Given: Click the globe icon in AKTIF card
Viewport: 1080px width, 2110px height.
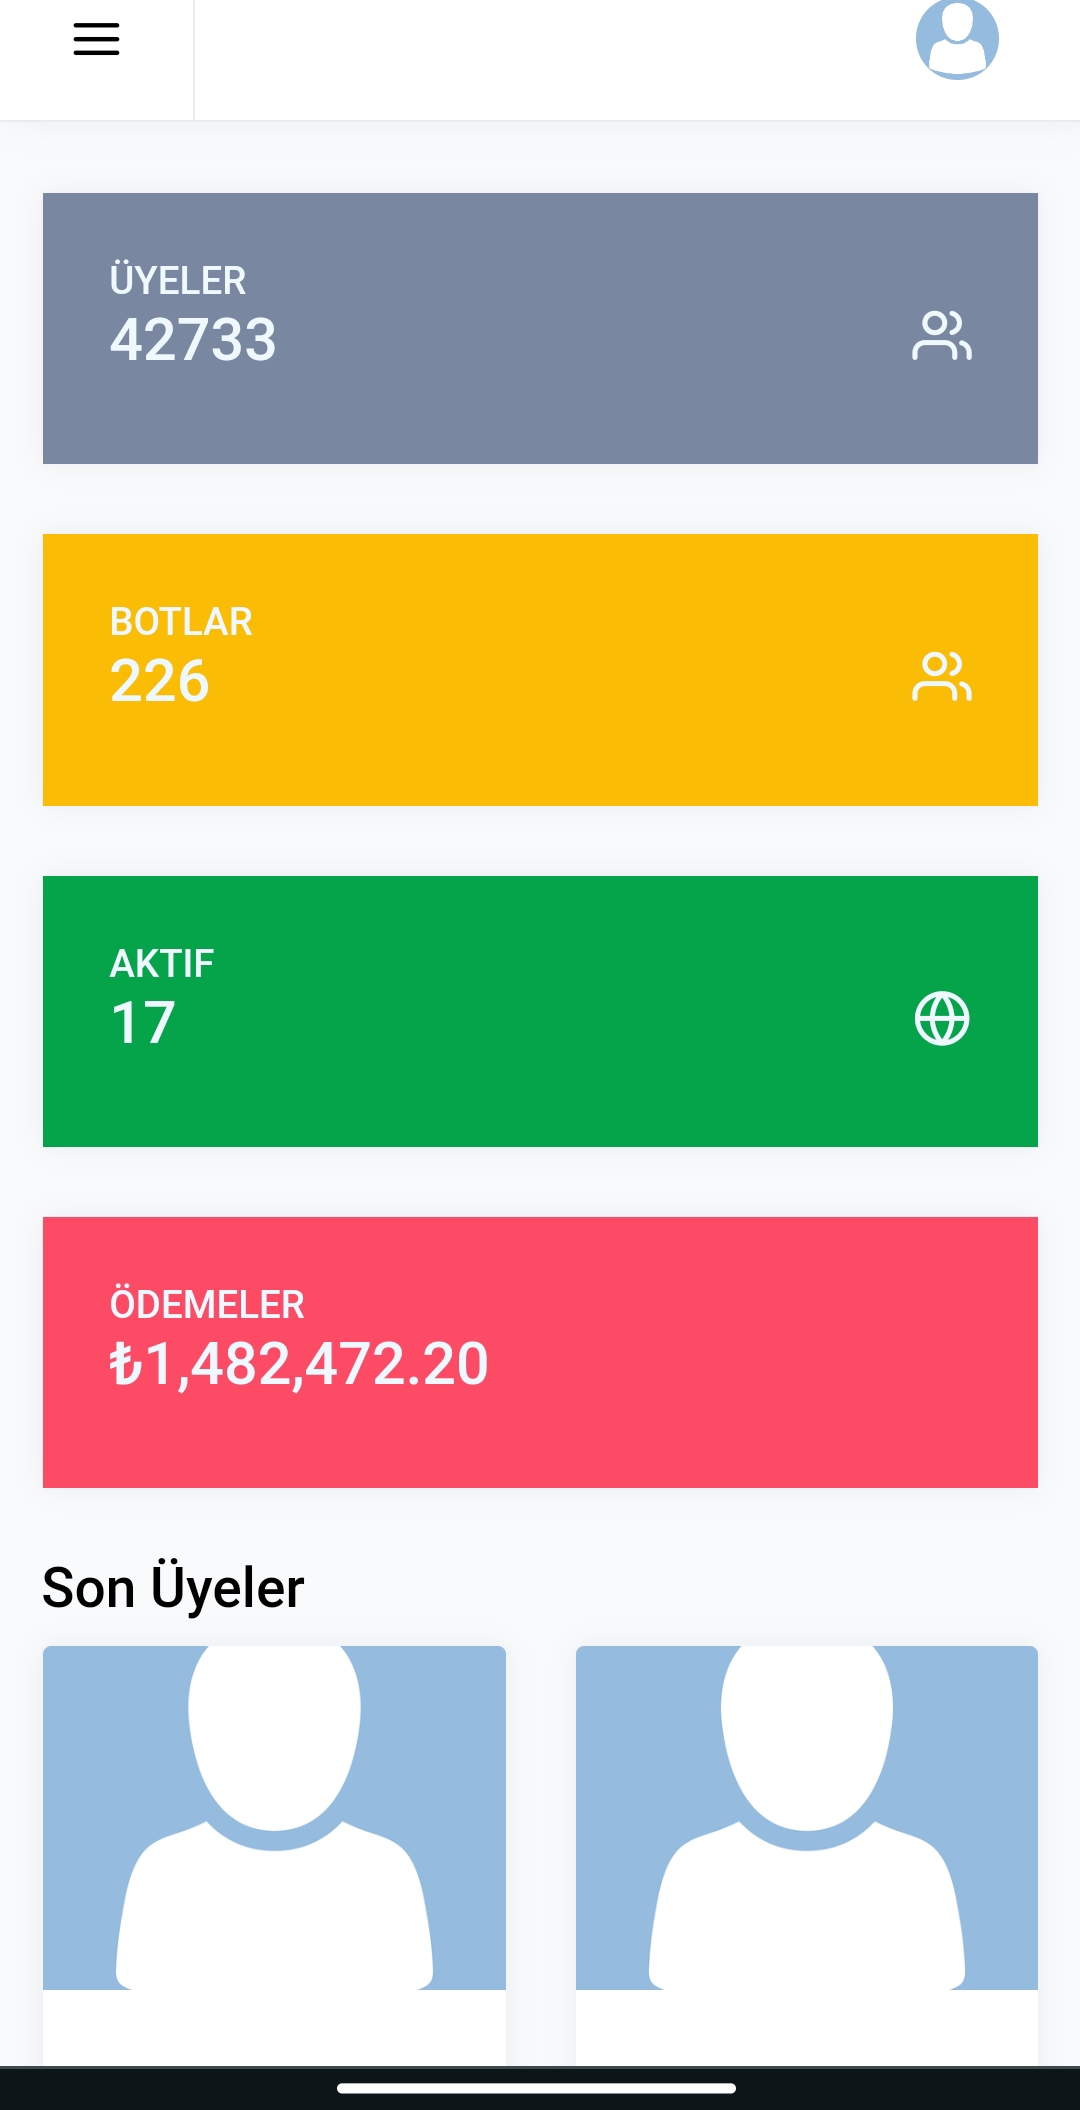Looking at the screenshot, I should click(x=942, y=1019).
